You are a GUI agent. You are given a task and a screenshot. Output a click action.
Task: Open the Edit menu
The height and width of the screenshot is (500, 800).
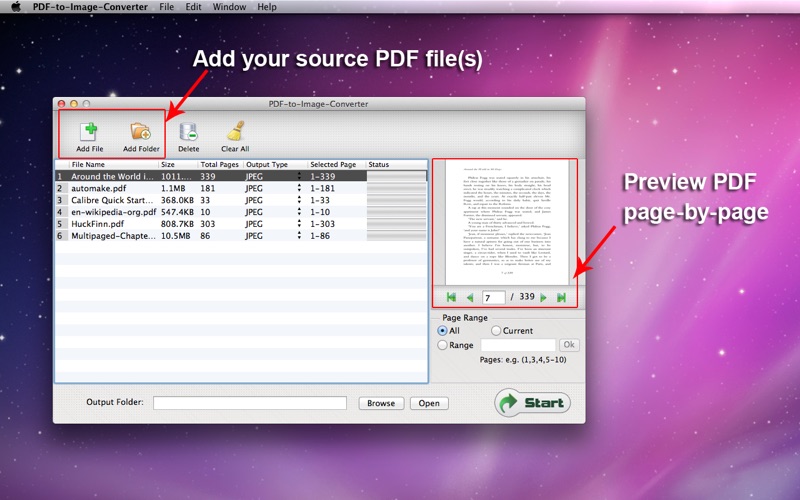193,7
